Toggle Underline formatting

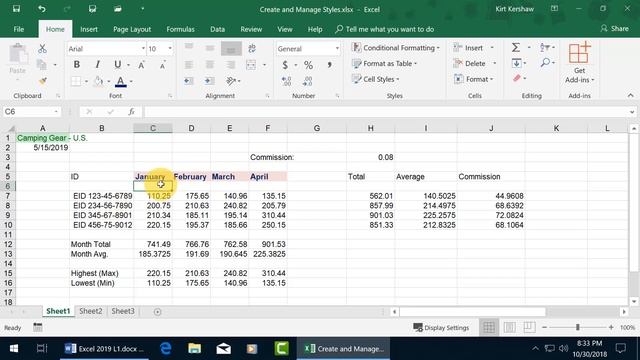tap(118, 64)
